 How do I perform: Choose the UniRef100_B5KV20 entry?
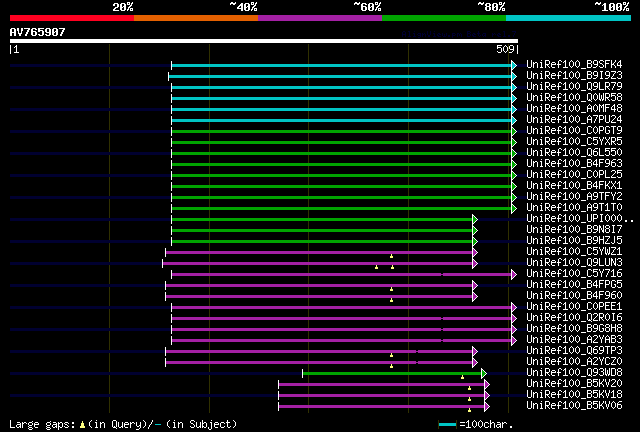574,384
